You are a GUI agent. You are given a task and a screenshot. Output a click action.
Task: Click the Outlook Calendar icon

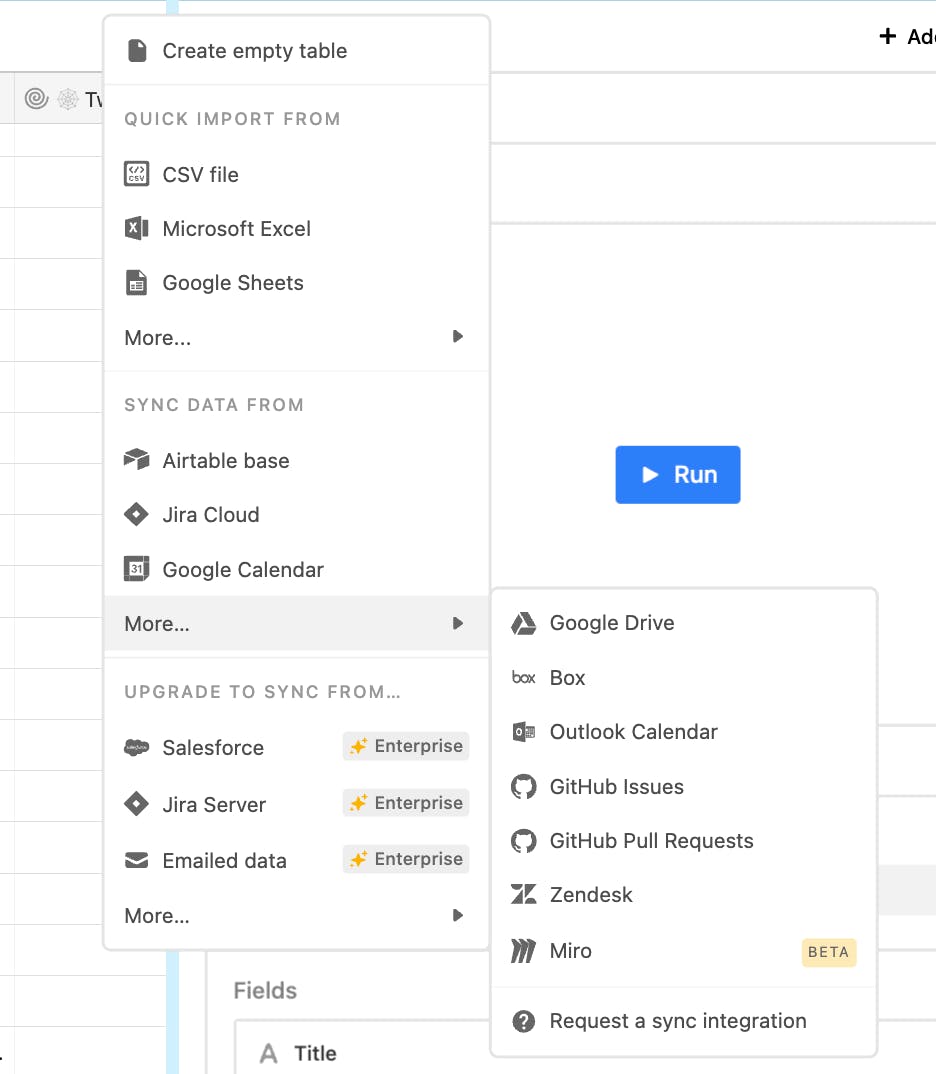[x=524, y=732]
